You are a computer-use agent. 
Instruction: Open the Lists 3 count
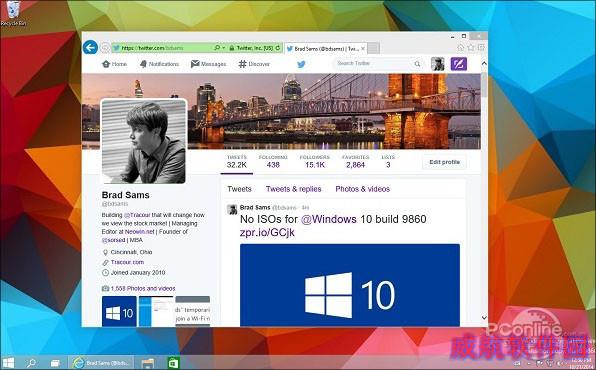[x=388, y=162]
